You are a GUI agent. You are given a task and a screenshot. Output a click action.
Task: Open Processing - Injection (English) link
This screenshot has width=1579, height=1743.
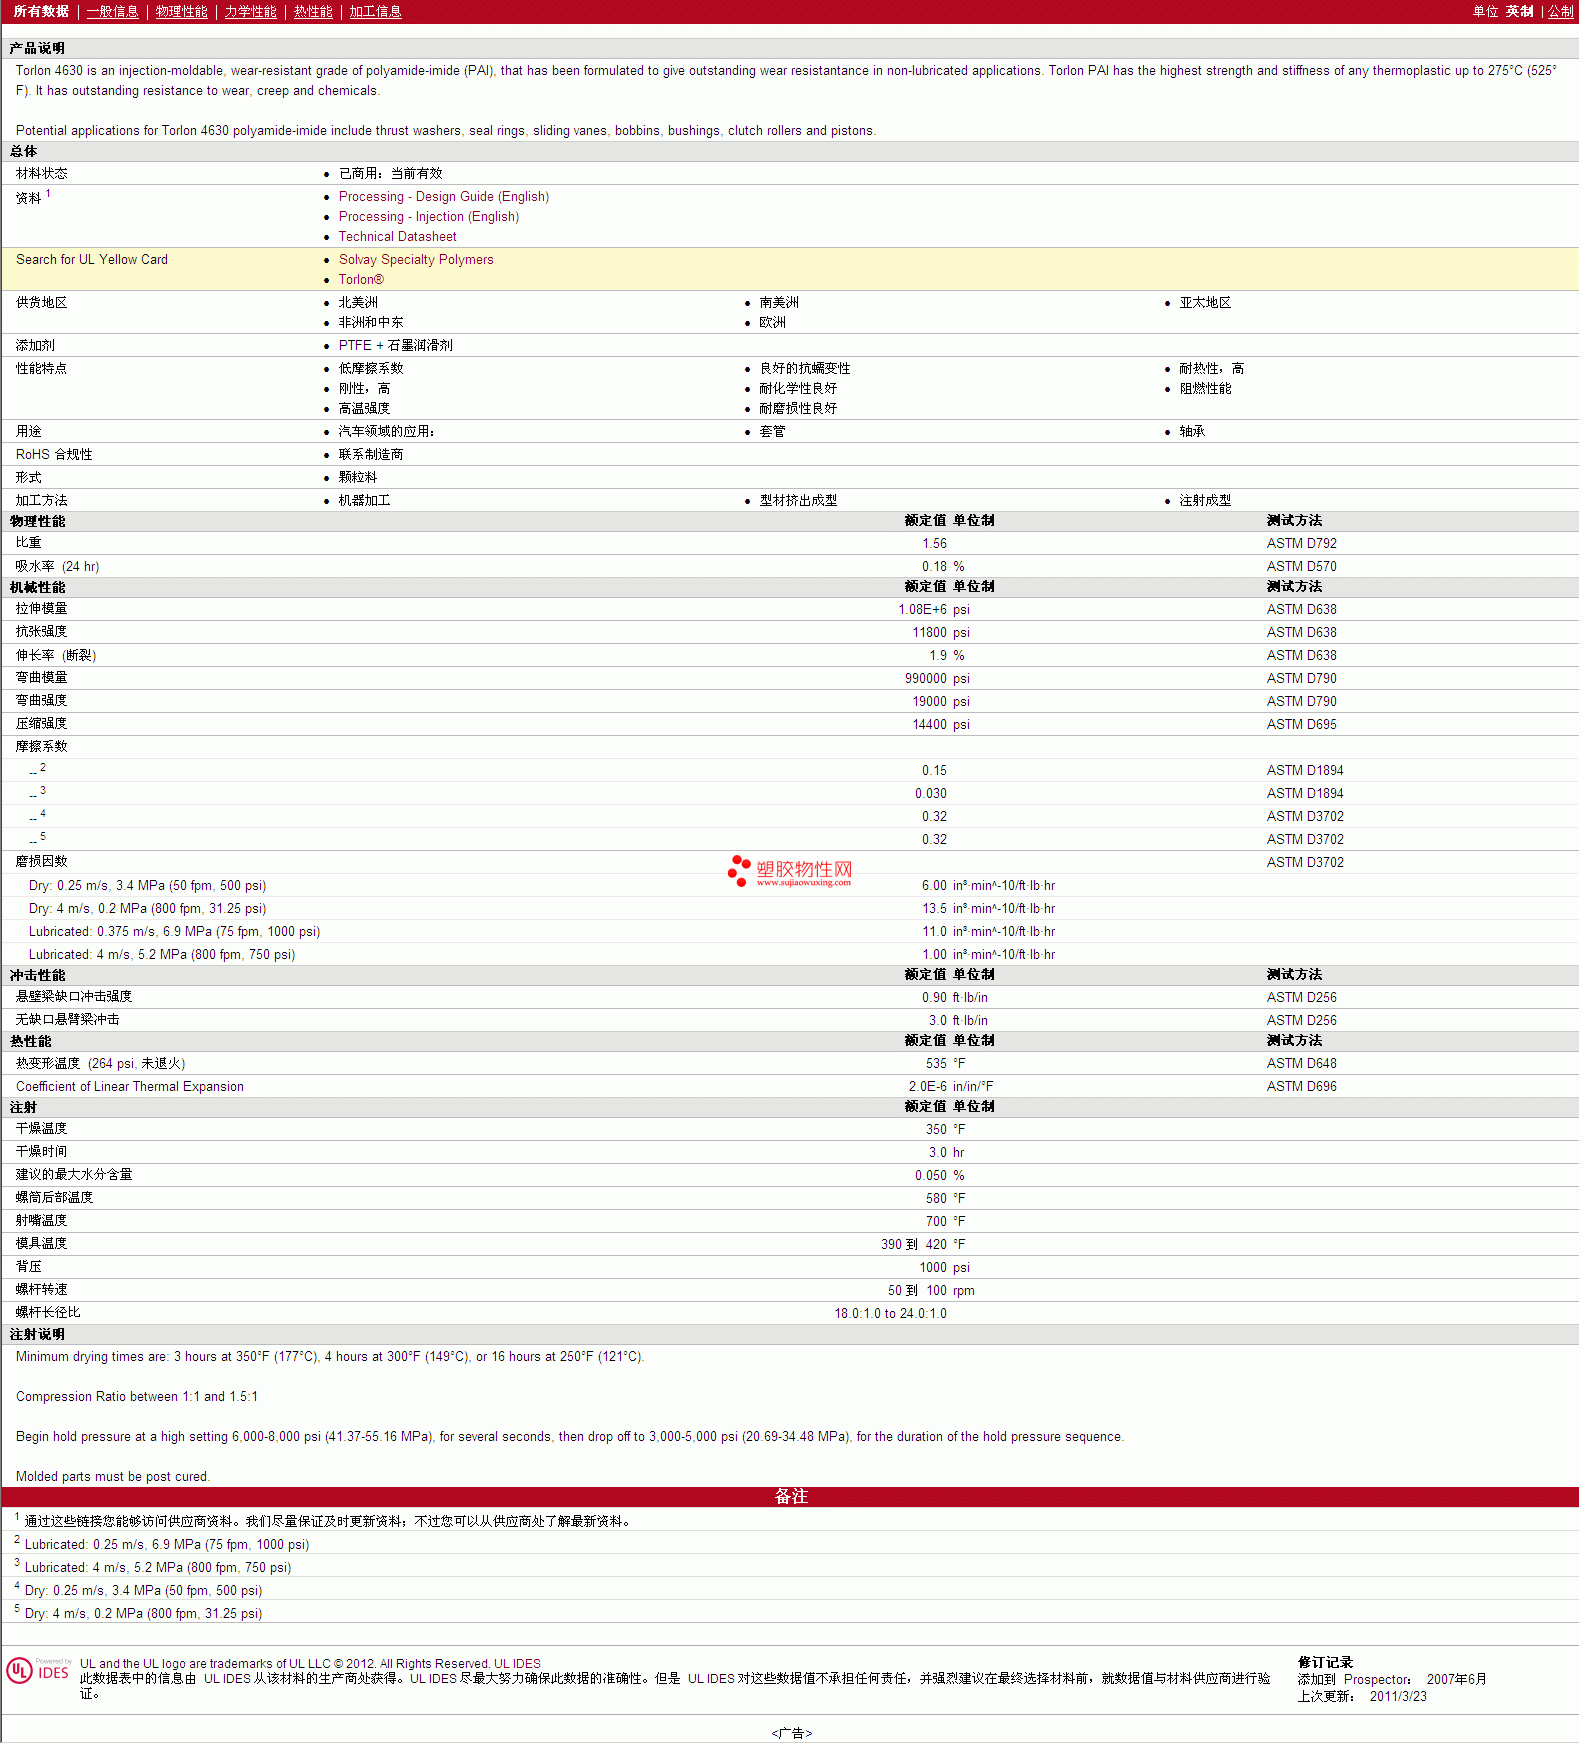tap(429, 217)
